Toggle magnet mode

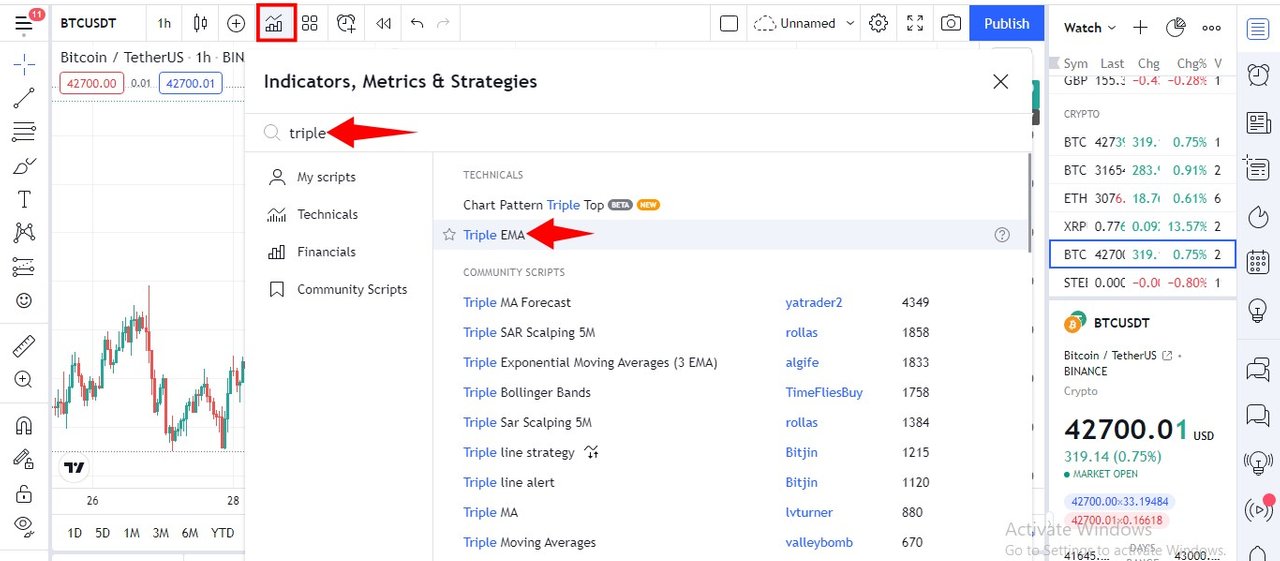click(x=24, y=425)
